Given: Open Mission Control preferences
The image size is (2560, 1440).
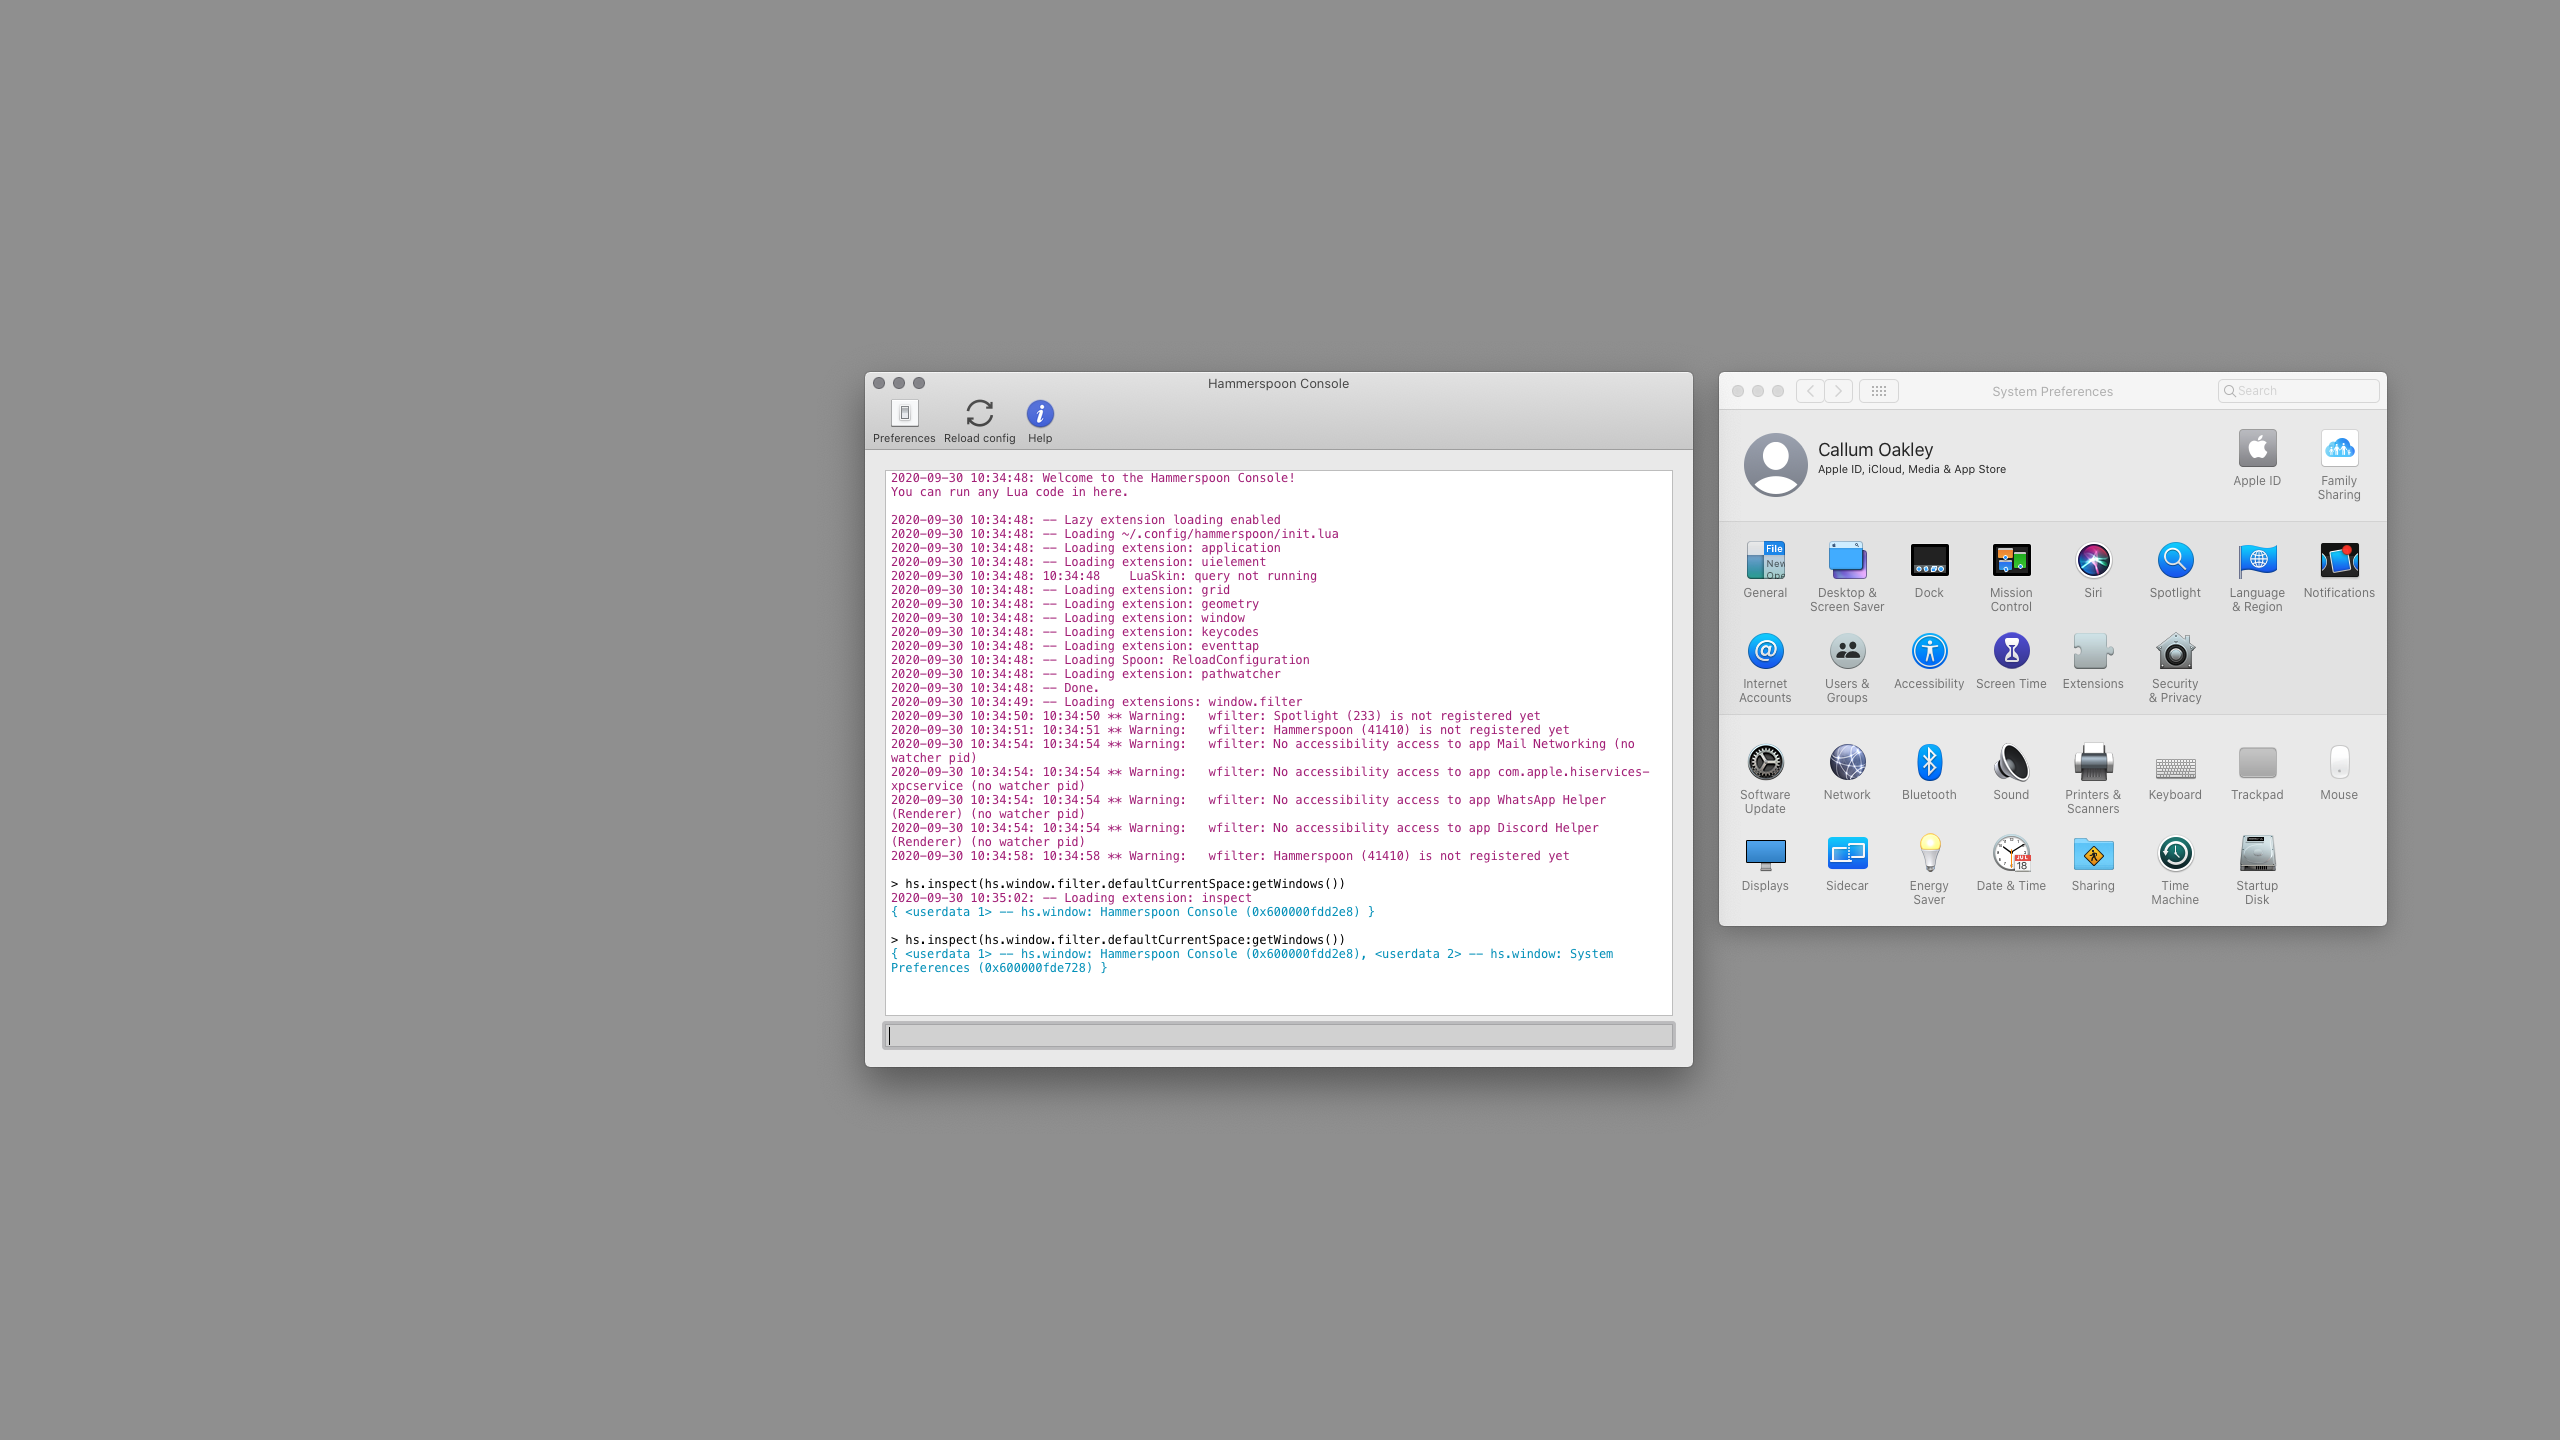Looking at the screenshot, I should 2011,578.
